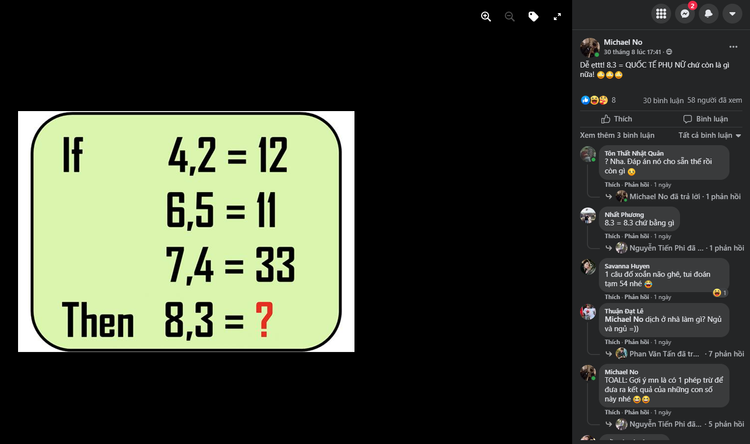View the post's reaction emoji list
The image size is (750, 444).
tap(596, 100)
